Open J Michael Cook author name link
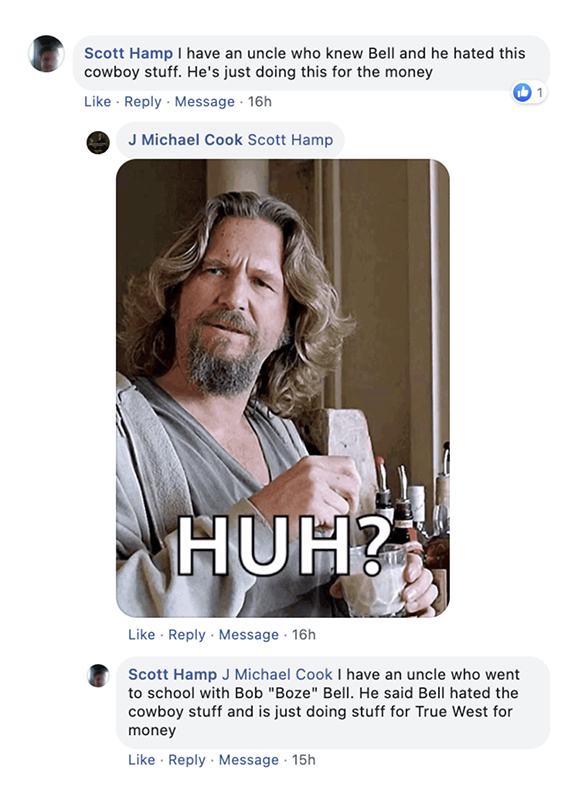 click(x=185, y=139)
